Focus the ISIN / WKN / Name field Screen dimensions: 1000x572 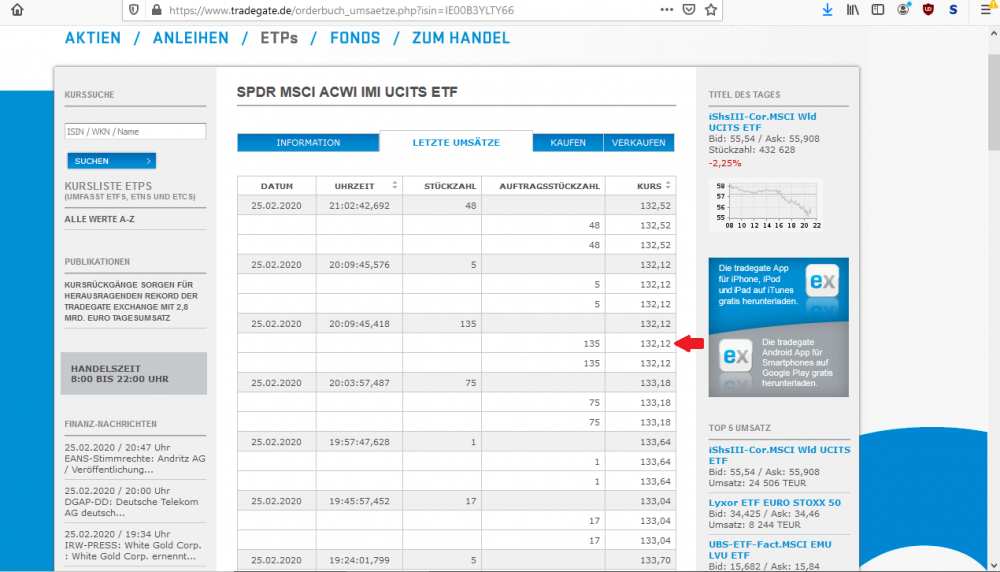pos(135,131)
